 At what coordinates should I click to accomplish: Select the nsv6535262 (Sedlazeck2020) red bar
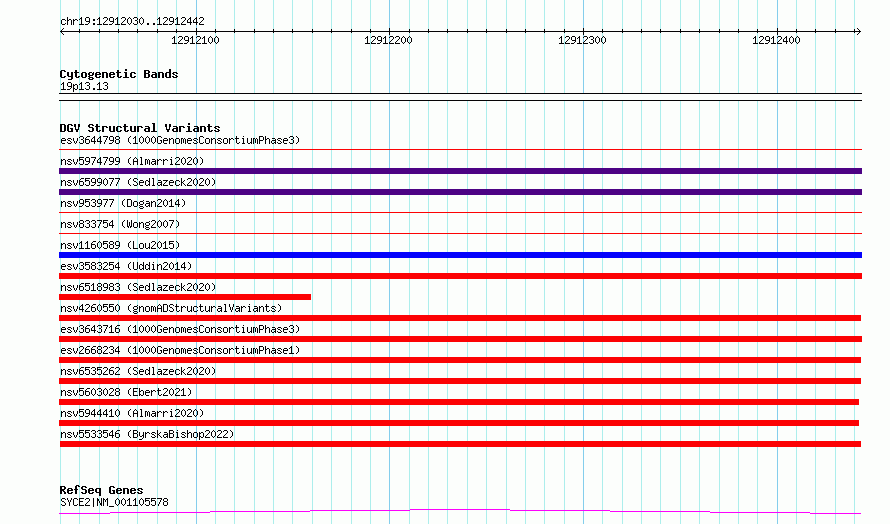pyautogui.click(x=460, y=381)
